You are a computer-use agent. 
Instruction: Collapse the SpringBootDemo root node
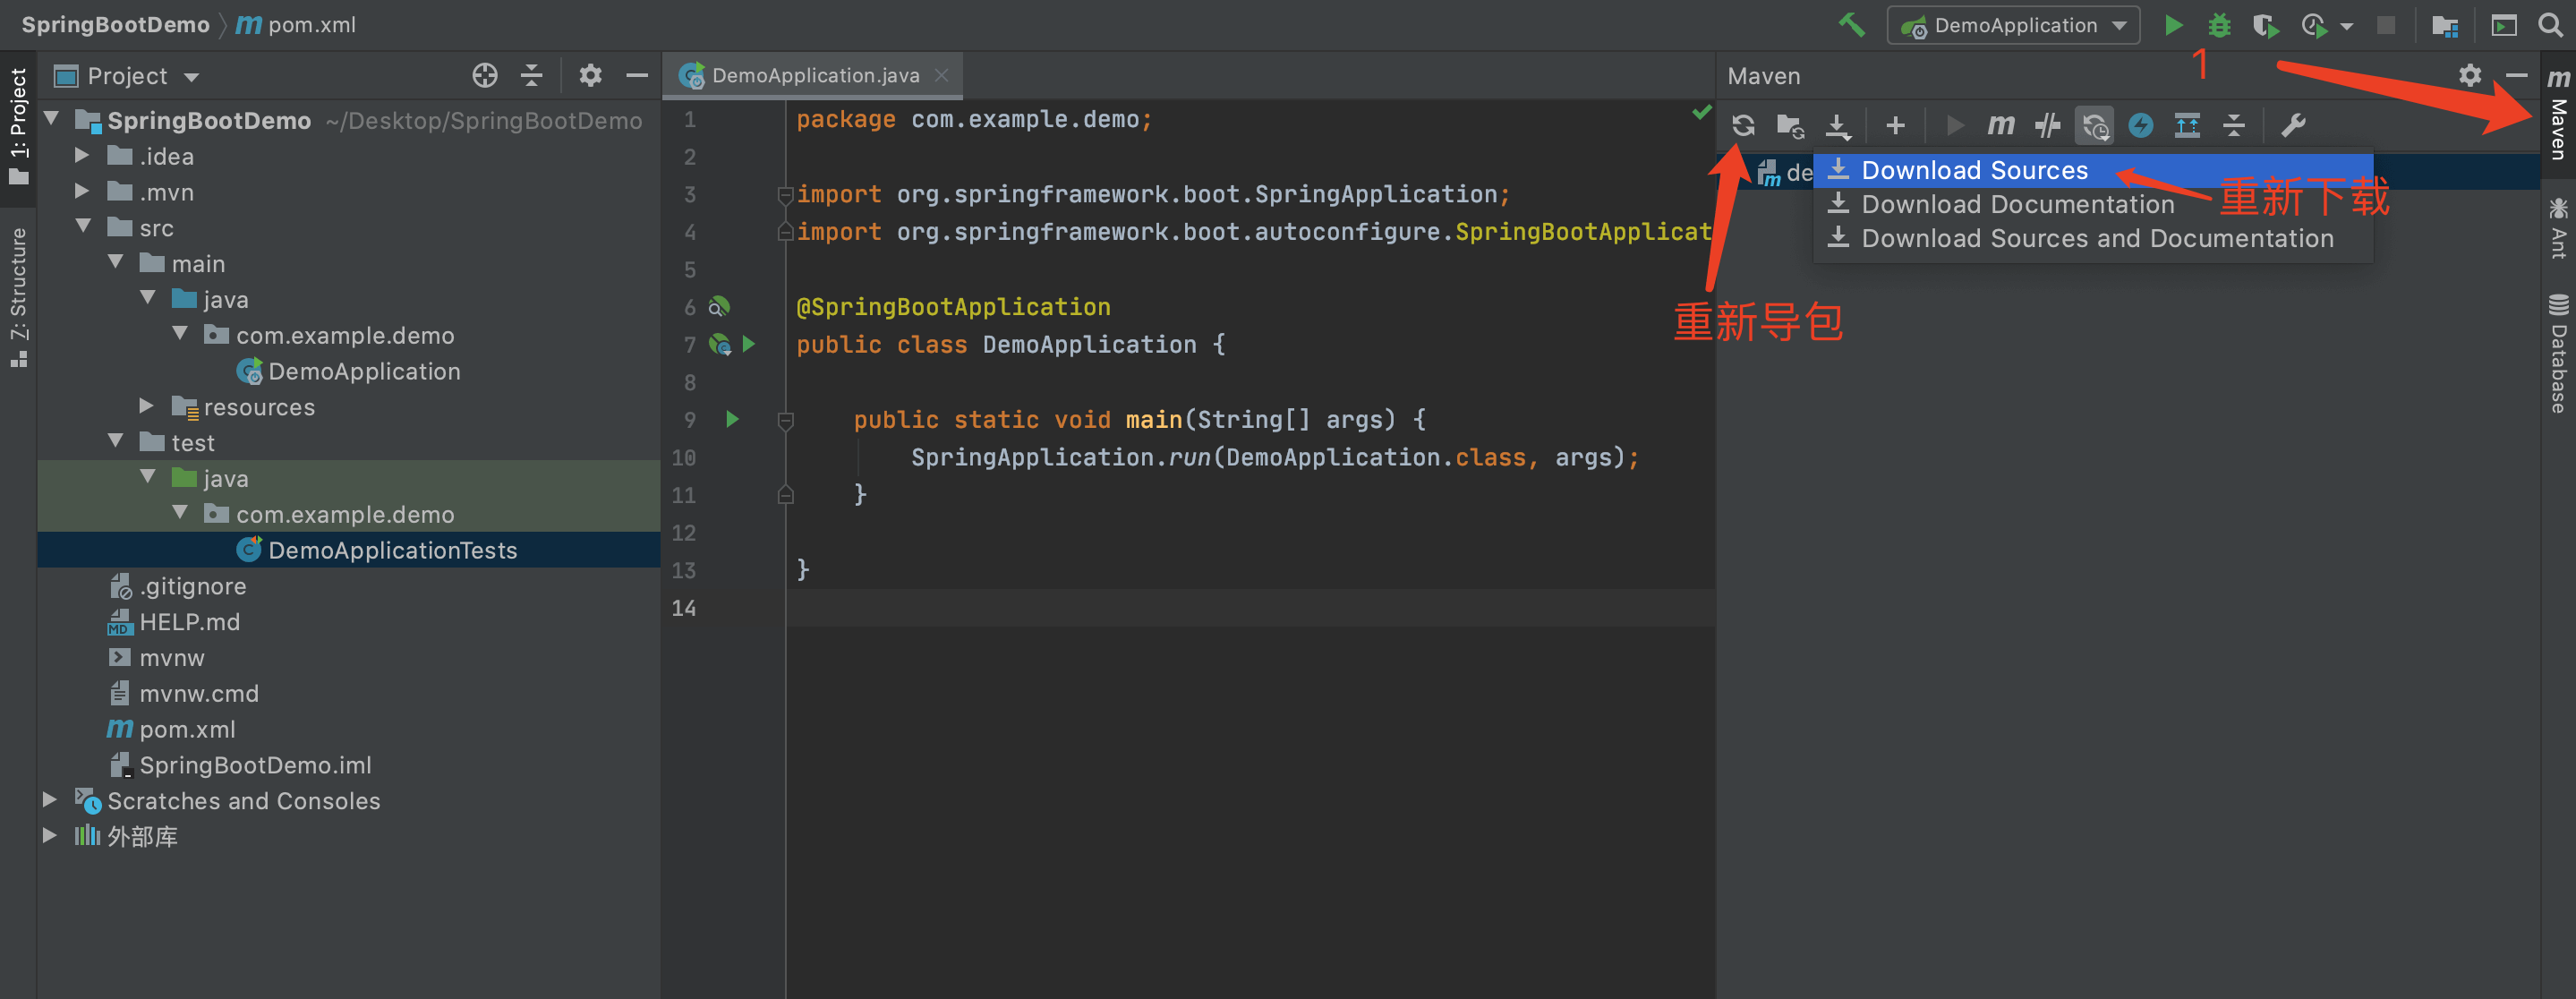point(51,119)
